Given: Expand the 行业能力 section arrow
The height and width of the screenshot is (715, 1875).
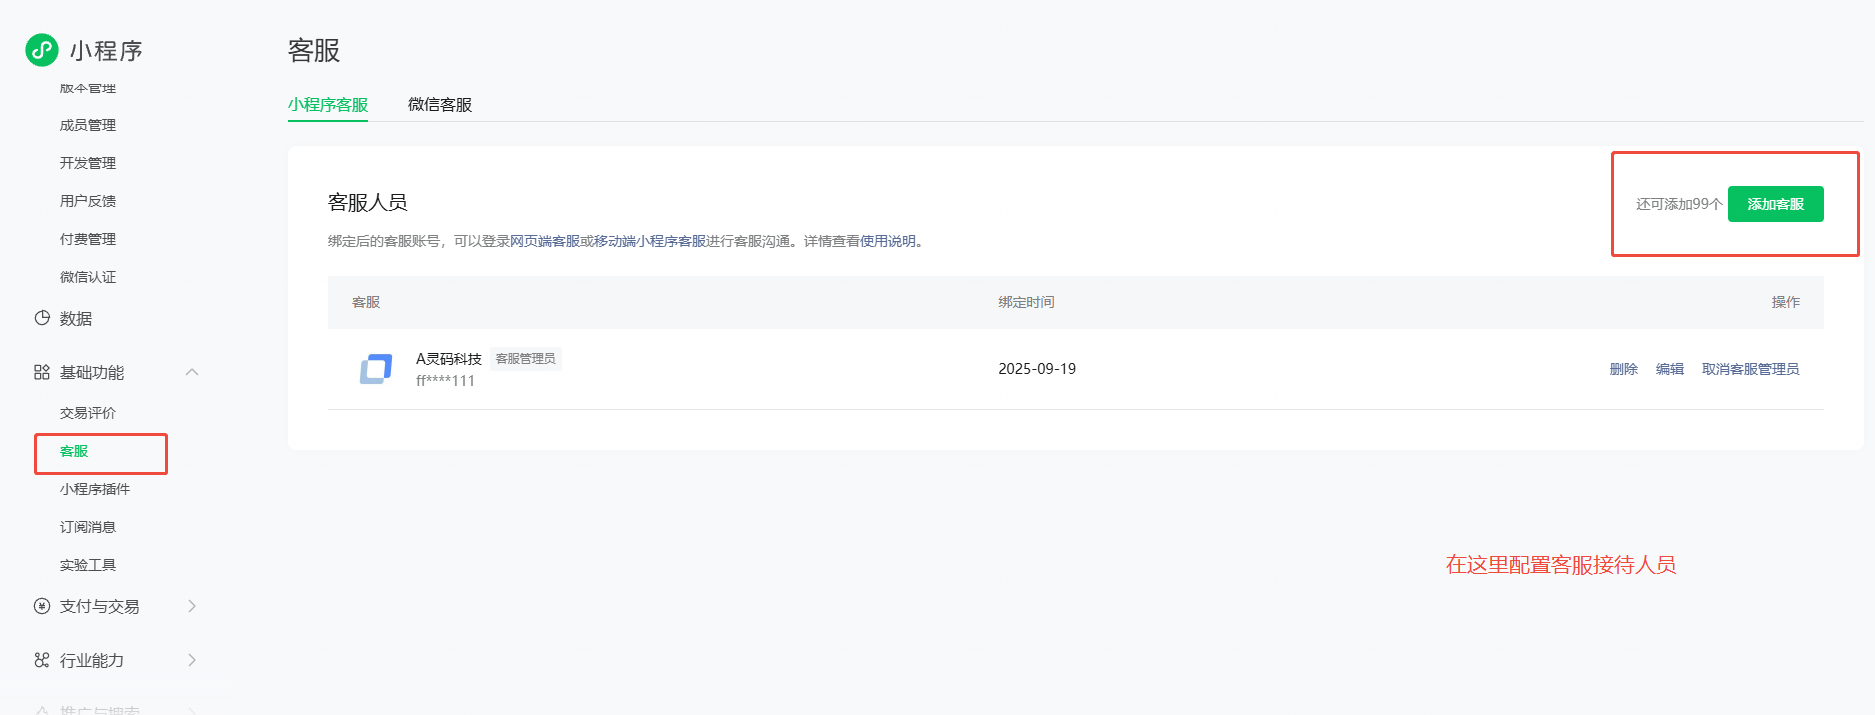Looking at the screenshot, I should click(192, 660).
